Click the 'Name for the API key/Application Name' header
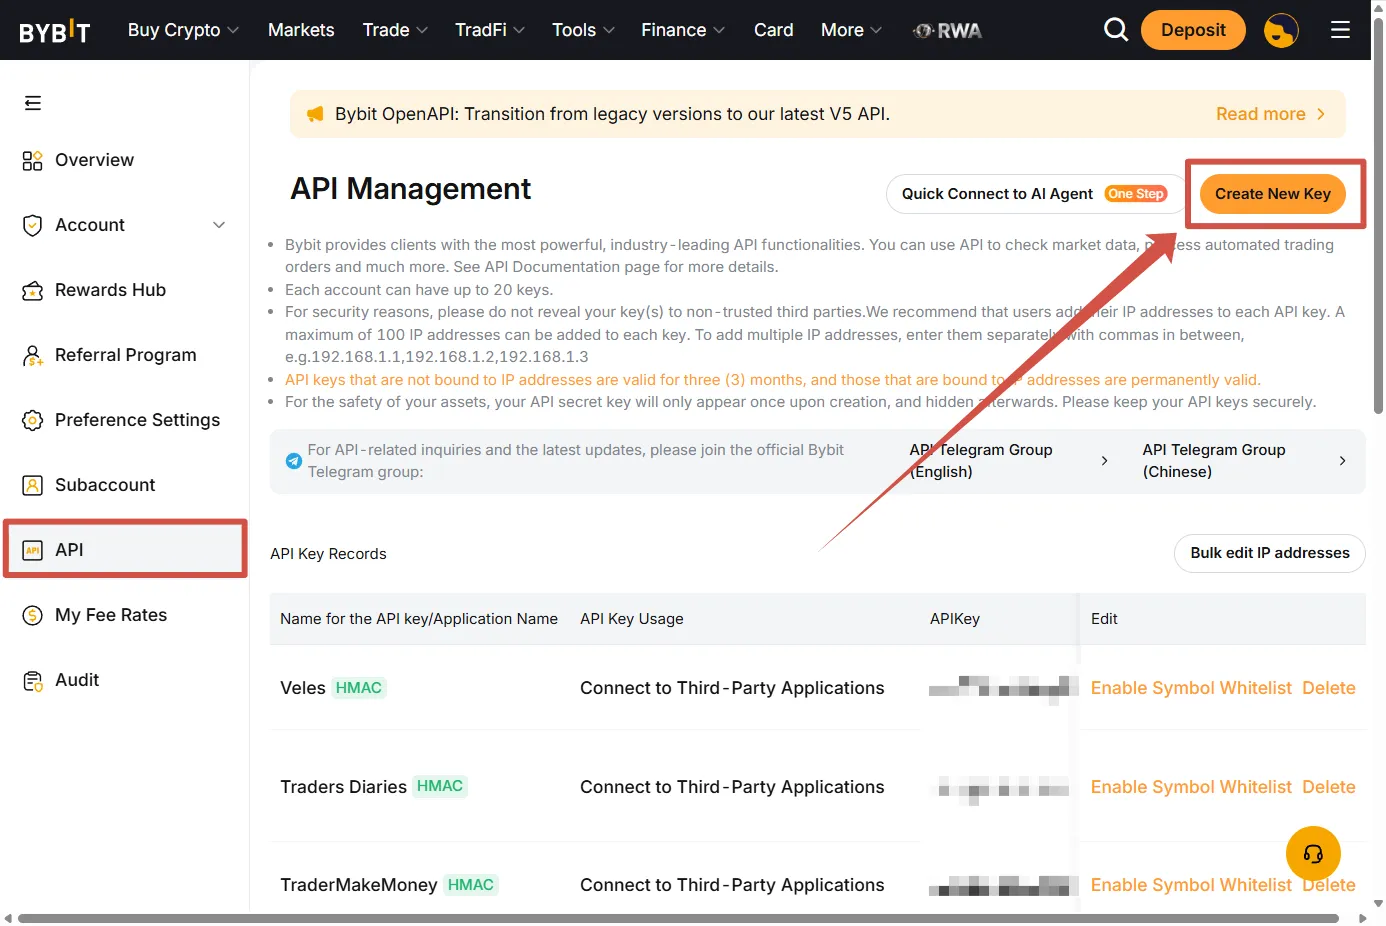This screenshot has height=926, width=1386. [419, 619]
